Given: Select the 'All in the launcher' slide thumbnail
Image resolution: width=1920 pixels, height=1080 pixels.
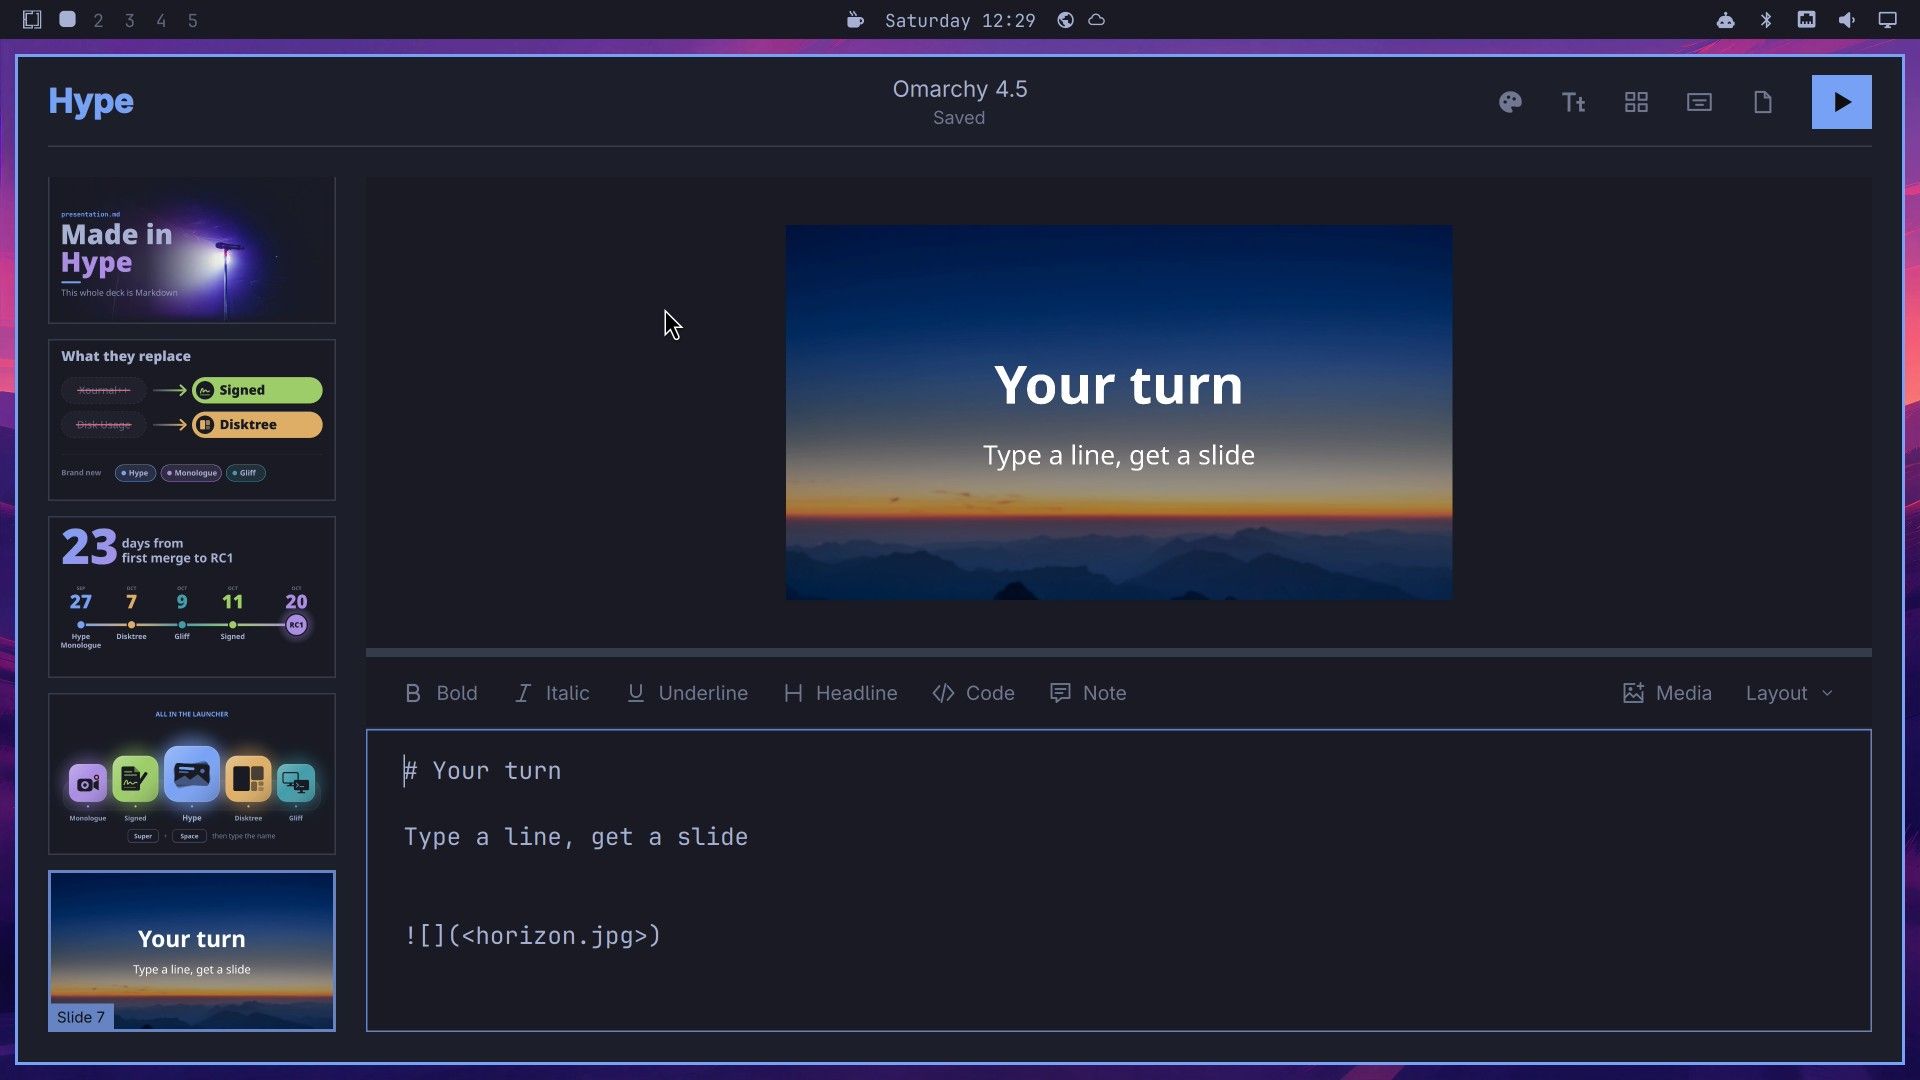Looking at the screenshot, I should 192,774.
